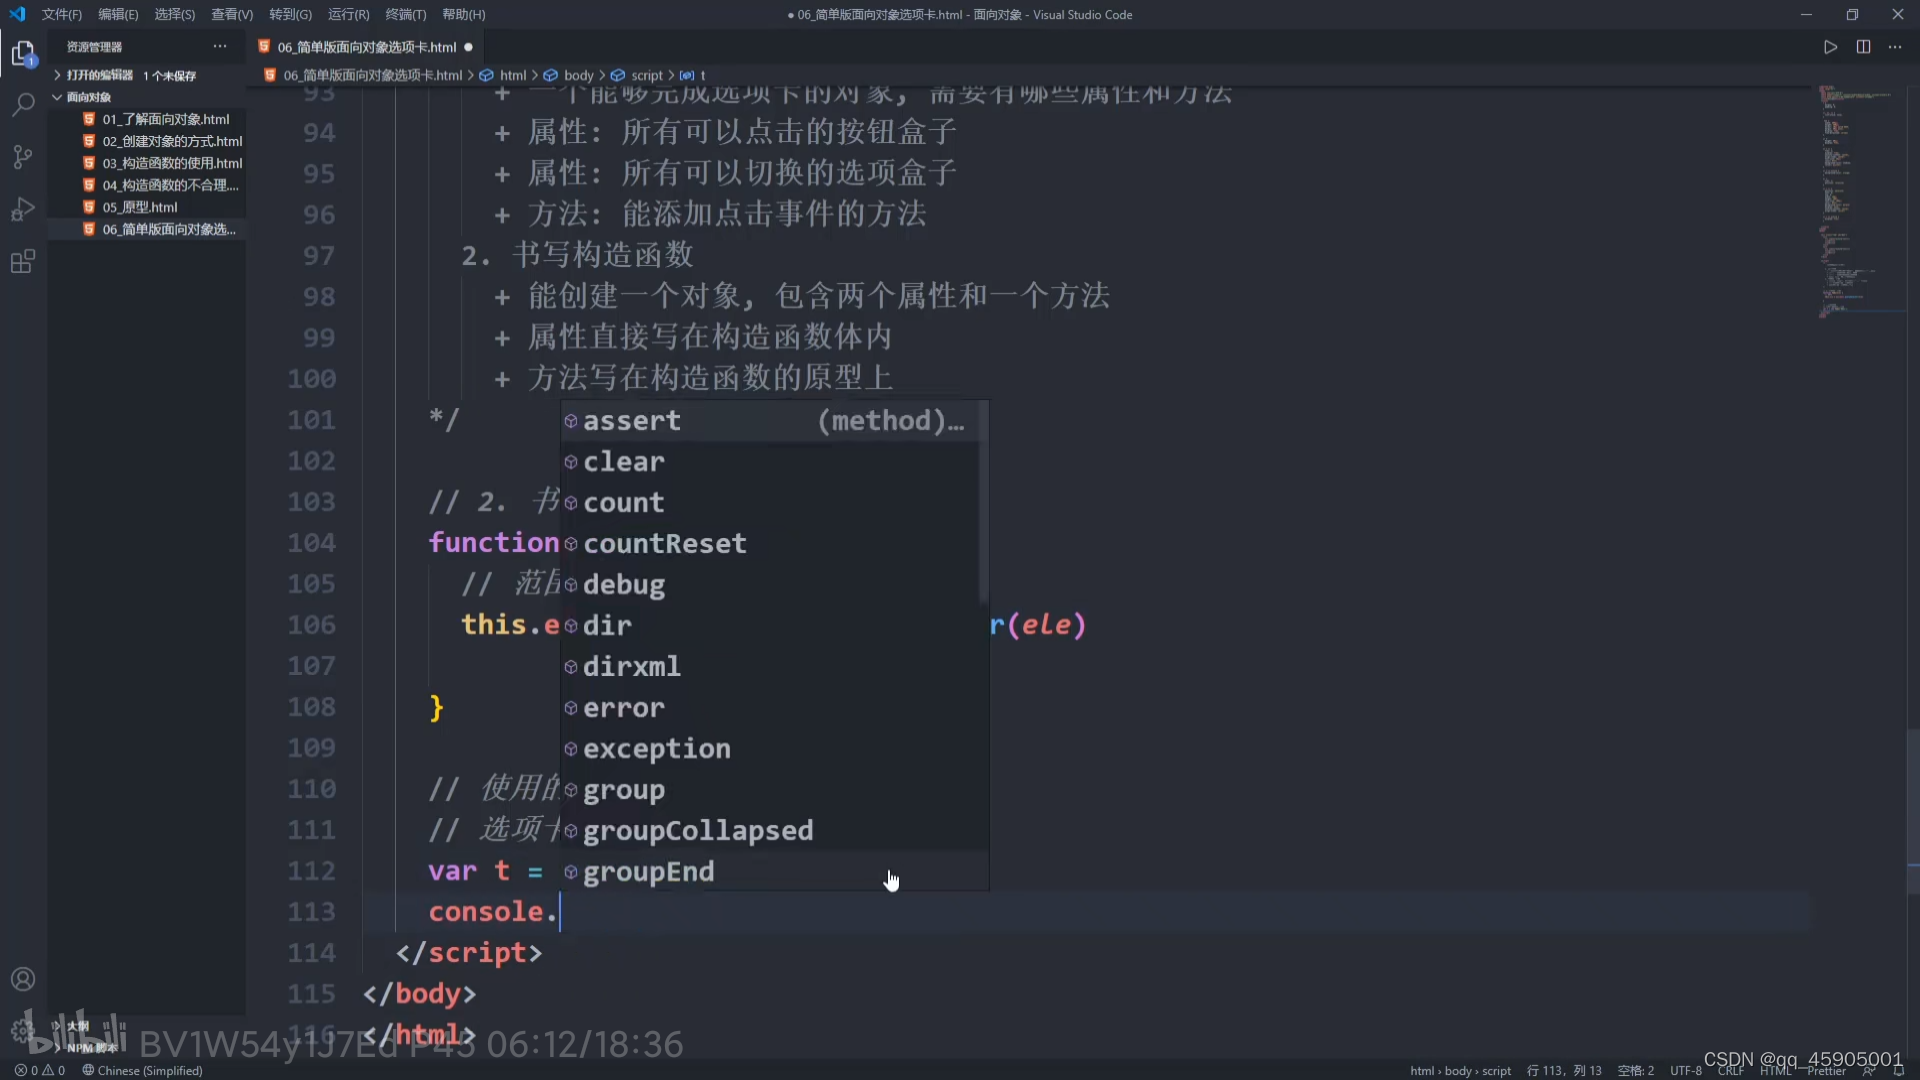
Task: Open the Source Control view
Action: 23,157
